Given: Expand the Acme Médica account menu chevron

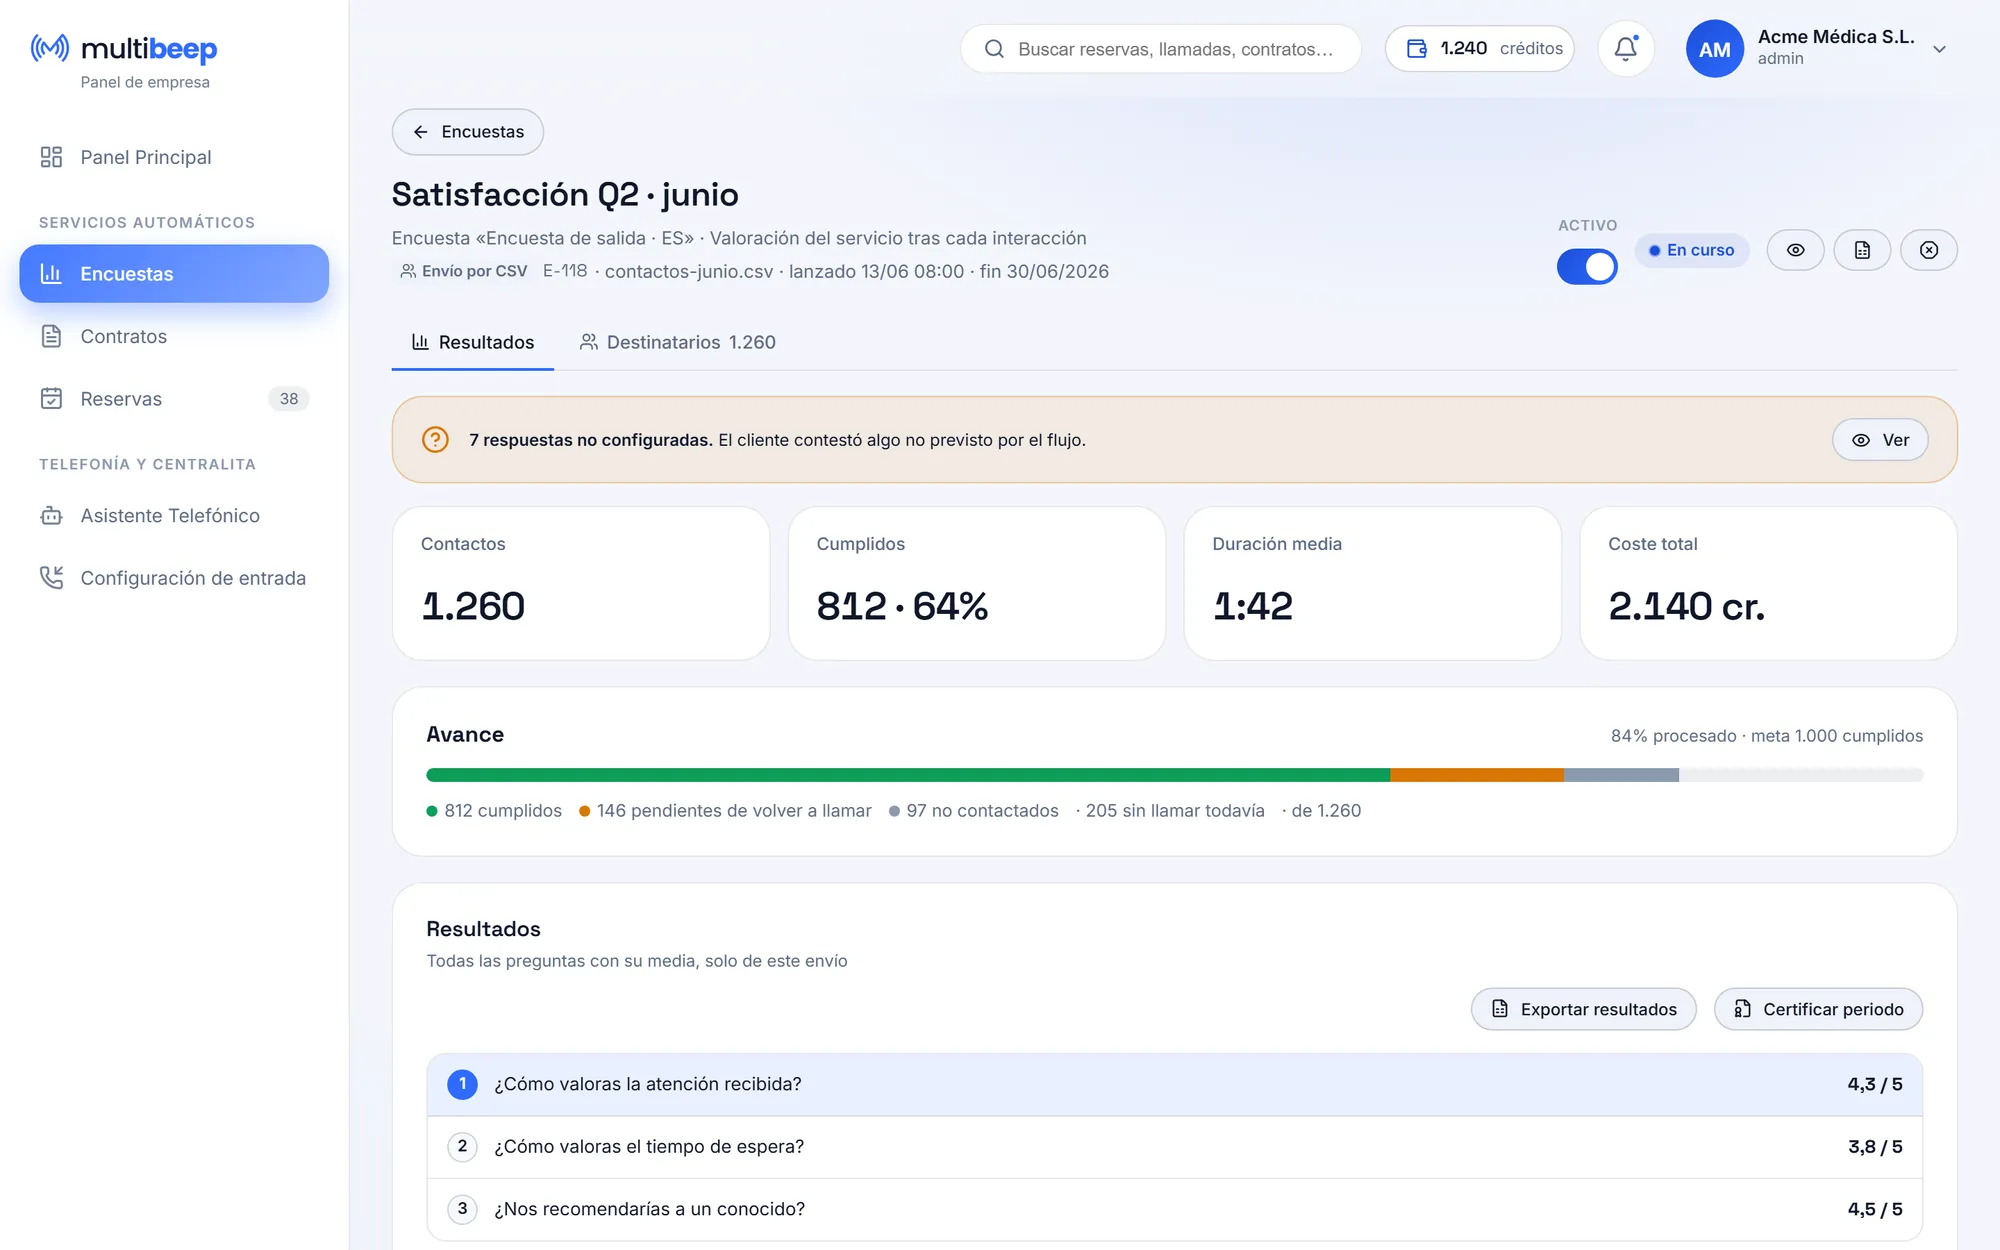Looking at the screenshot, I should click(x=1939, y=49).
